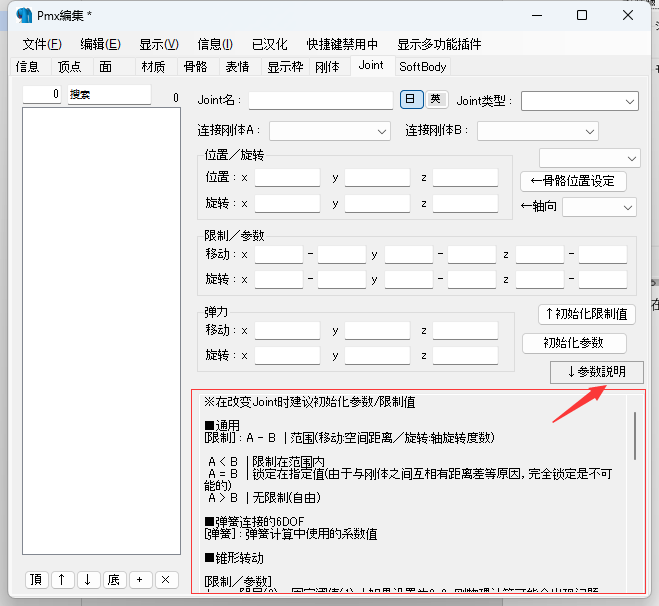
Task: Switch to the SoftBody tab
Action: [422, 66]
